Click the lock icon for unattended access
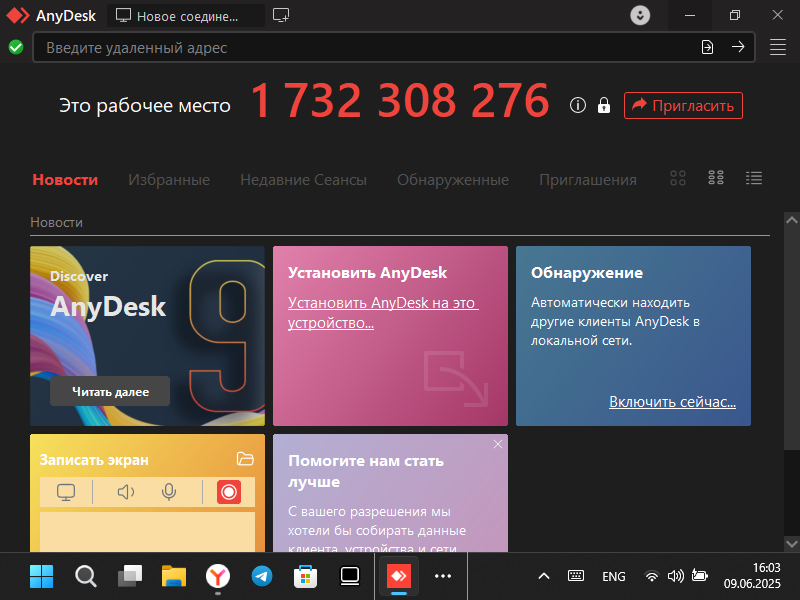800x600 pixels. coord(604,105)
